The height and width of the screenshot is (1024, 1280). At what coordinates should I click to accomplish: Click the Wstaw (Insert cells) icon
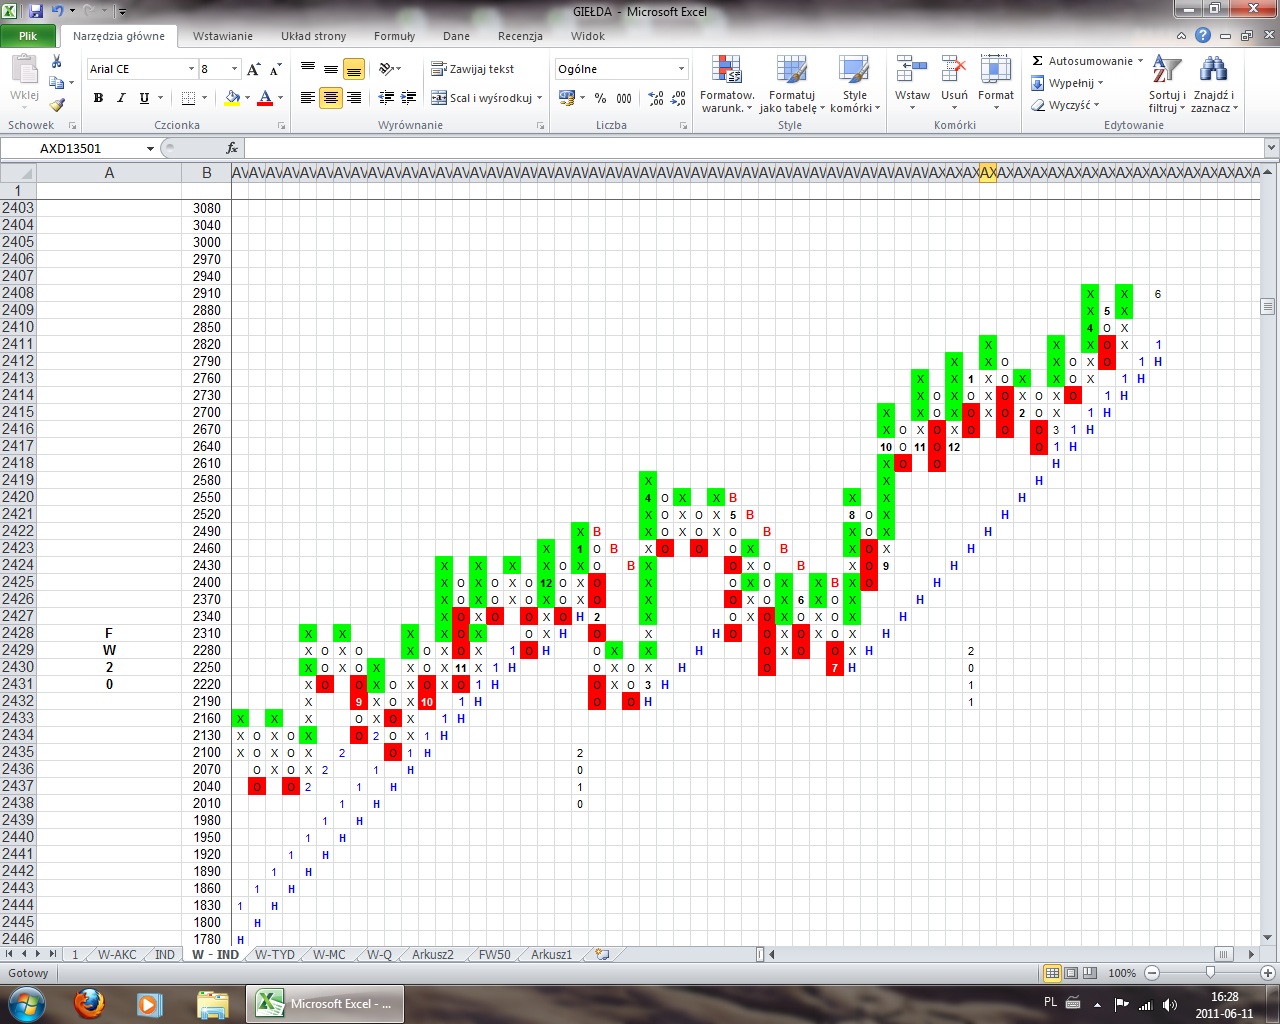coord(912,70)
